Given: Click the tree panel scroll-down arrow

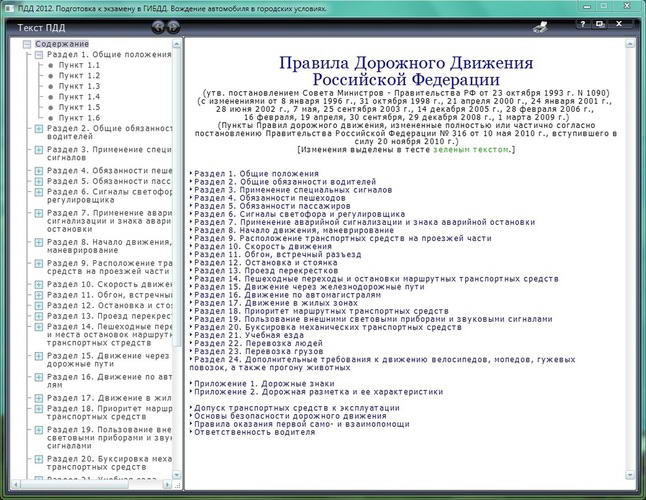Looking at the screenshot, I should [176, 474].
